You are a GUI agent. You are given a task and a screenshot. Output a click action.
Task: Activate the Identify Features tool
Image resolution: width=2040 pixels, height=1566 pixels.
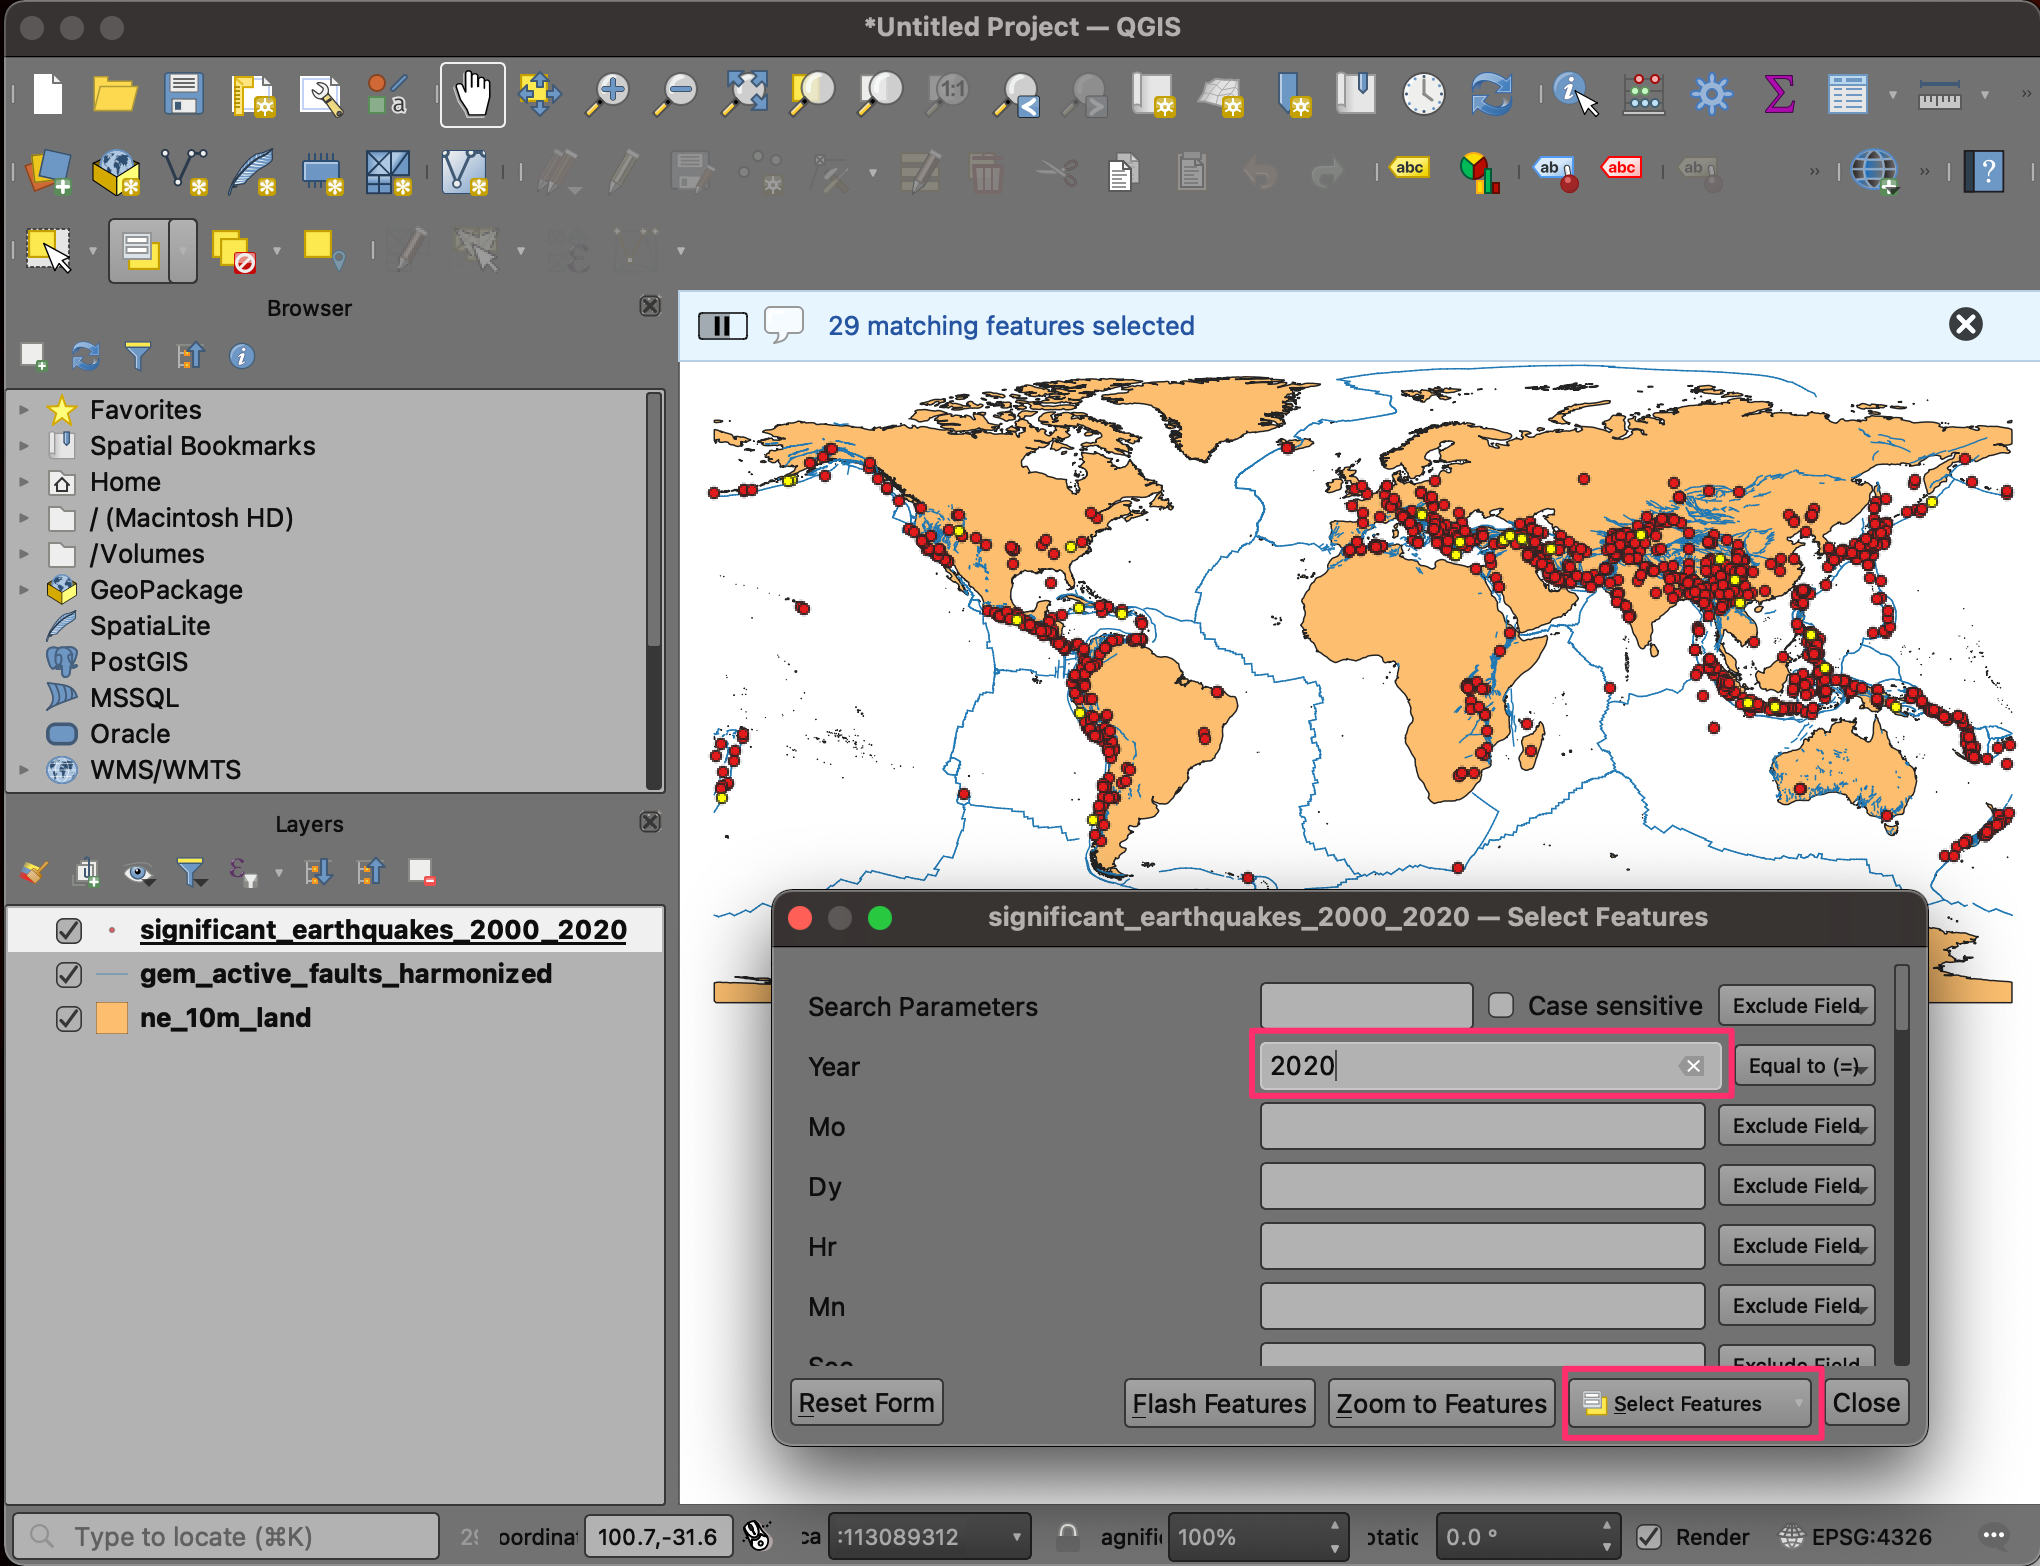[x=1575, y=95]
